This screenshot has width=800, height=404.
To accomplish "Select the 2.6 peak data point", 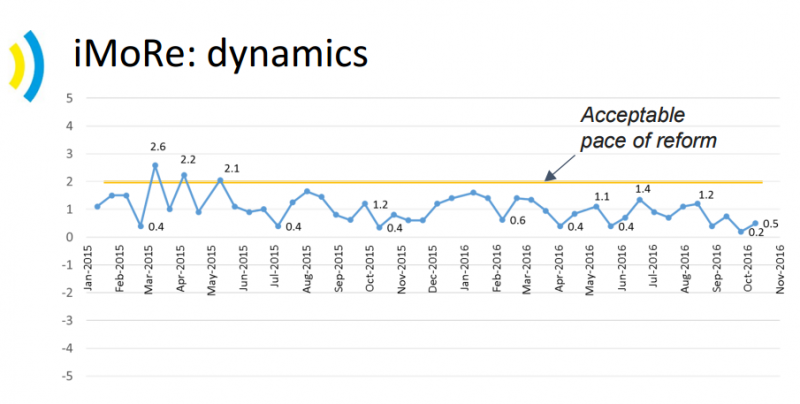I will tap(155, 165).
